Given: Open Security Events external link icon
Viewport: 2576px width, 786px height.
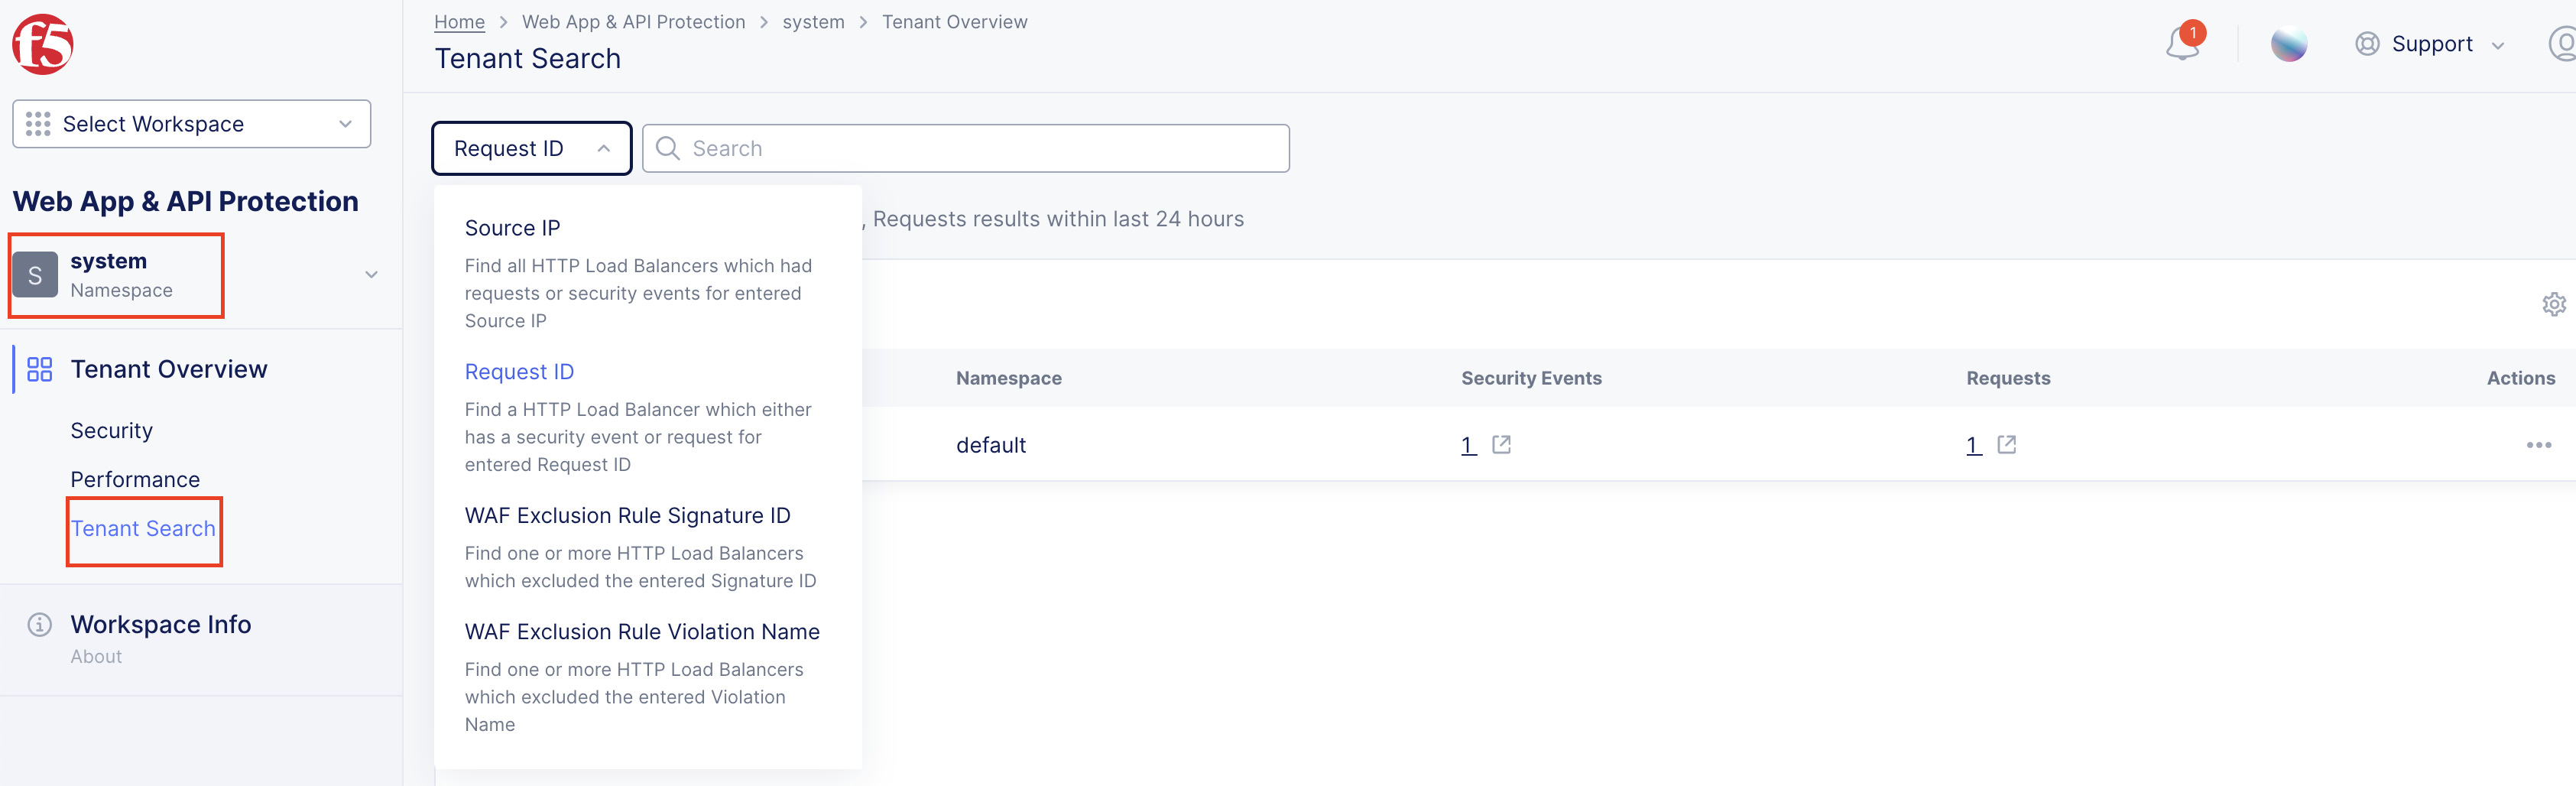Looking at the screenshot, I should (1501, 444).
